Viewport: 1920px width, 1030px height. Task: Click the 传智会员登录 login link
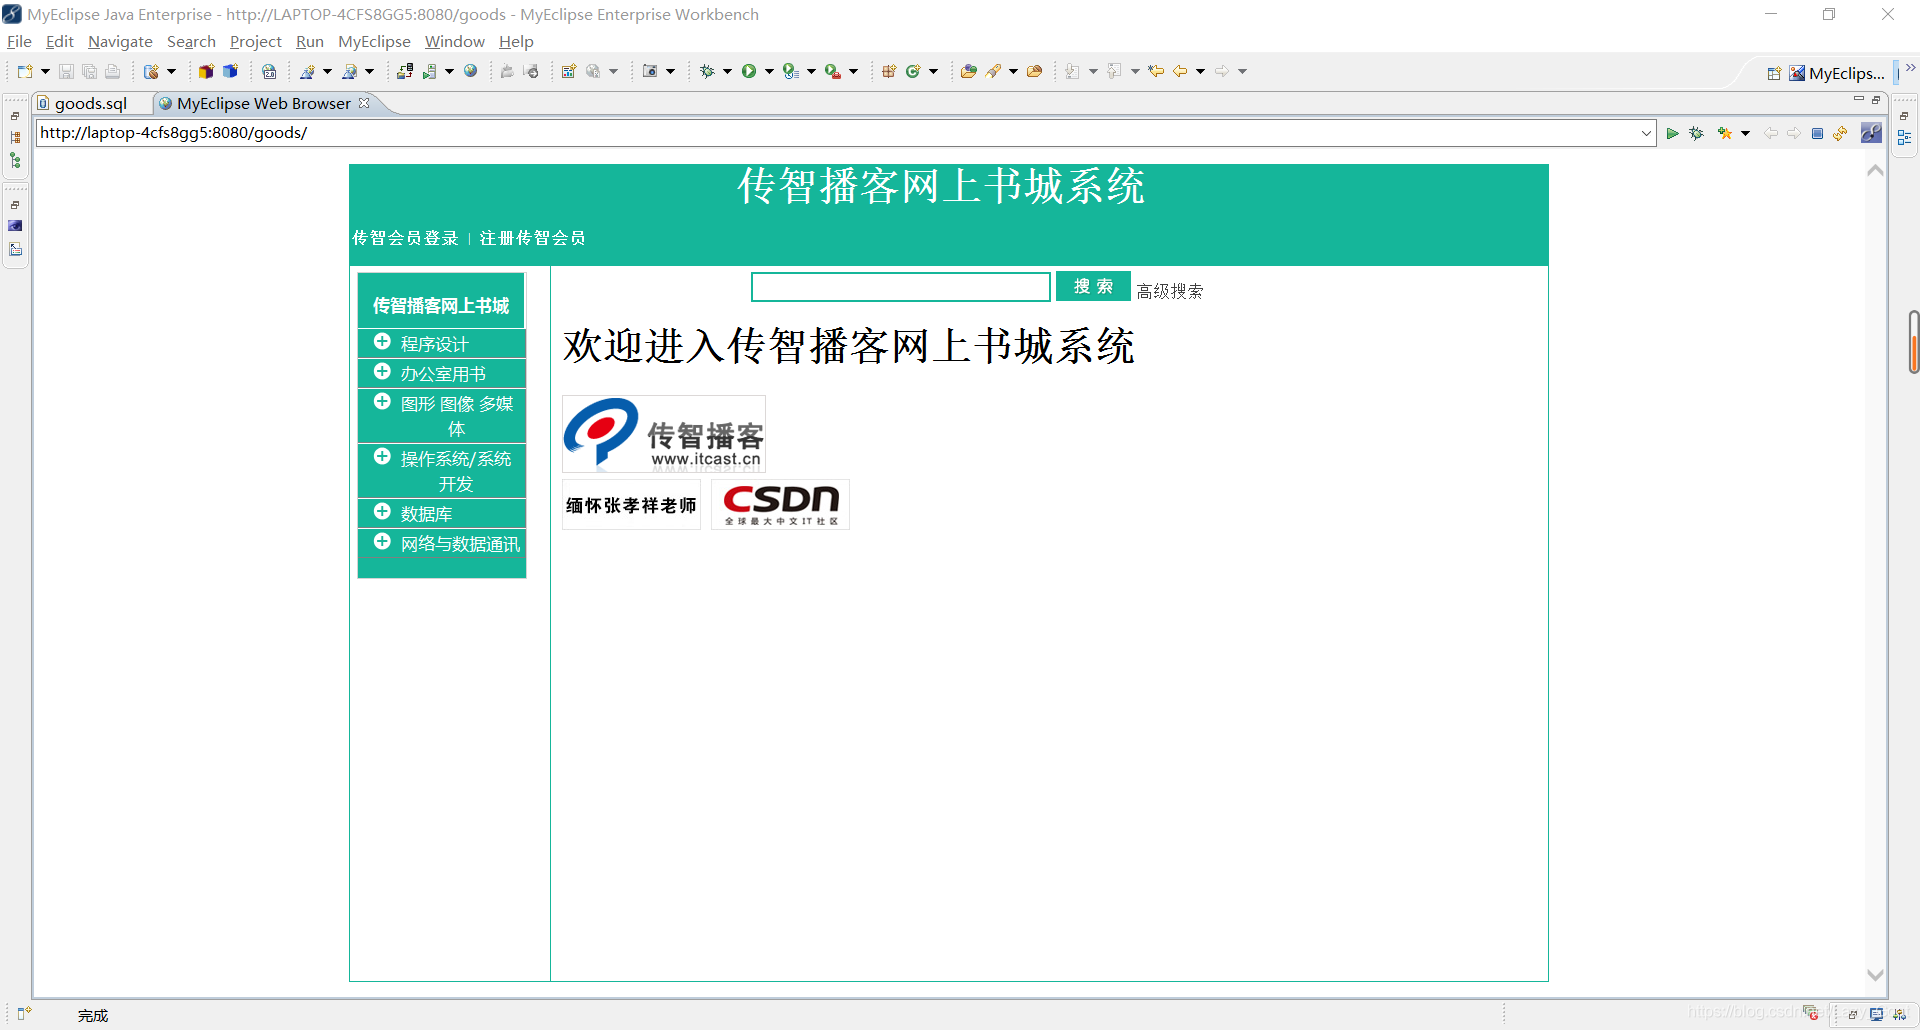pos(405,238)
